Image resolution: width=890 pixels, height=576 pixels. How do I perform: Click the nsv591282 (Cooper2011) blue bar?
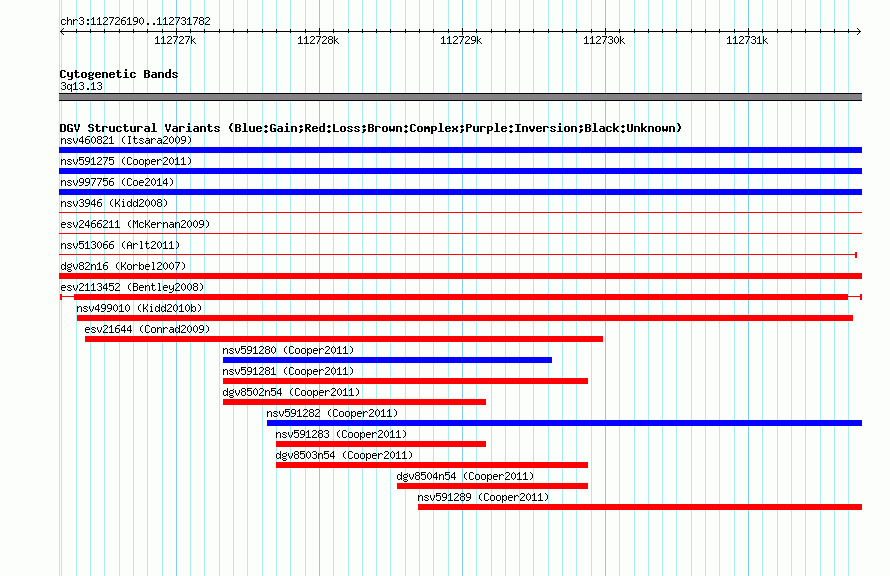[564, 423]
